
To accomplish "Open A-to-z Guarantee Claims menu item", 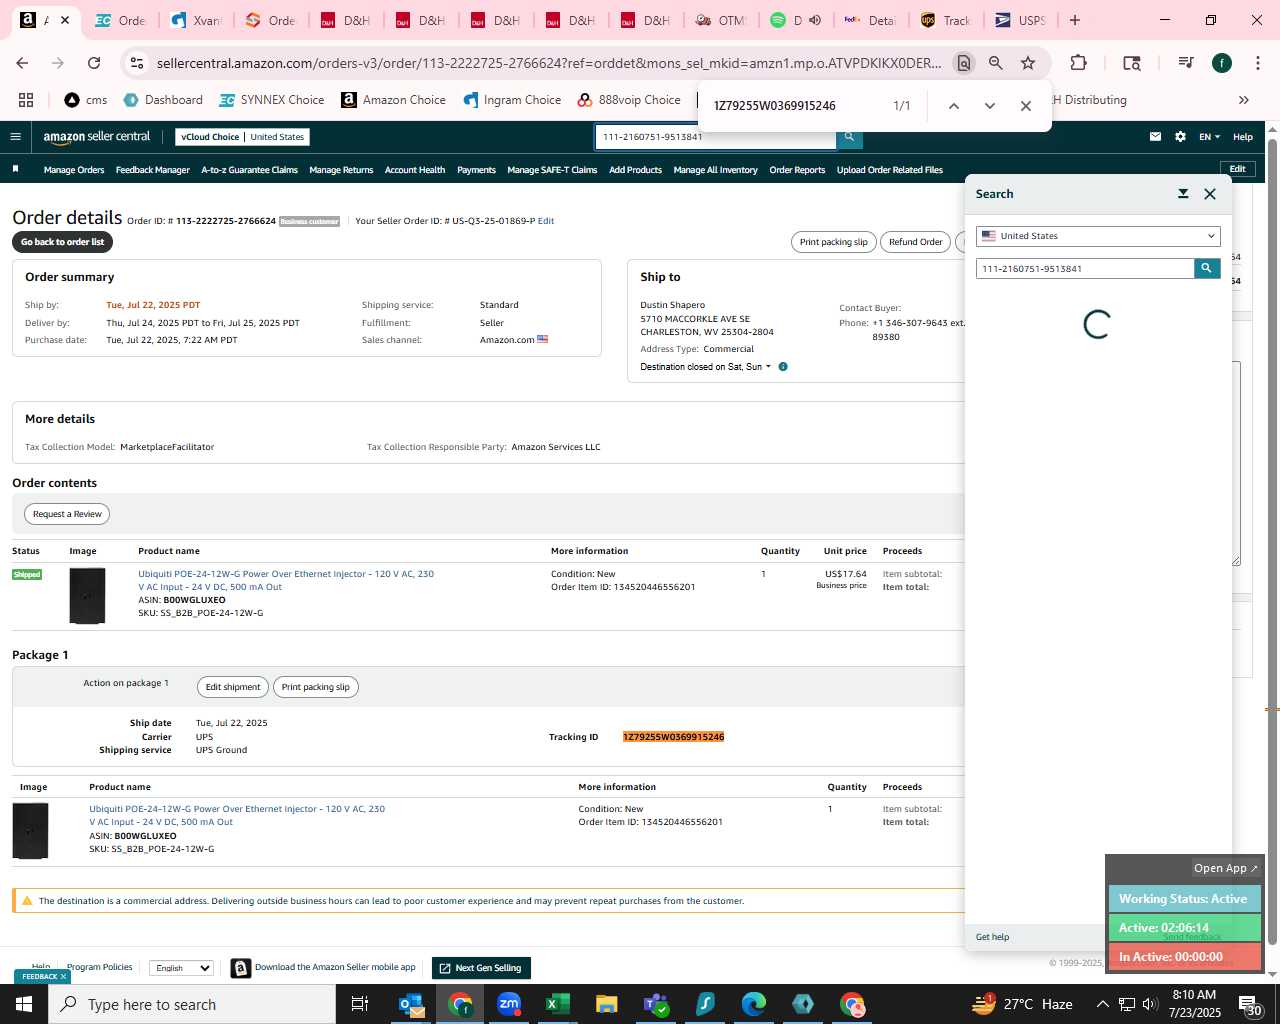I will tap(249, 170).
